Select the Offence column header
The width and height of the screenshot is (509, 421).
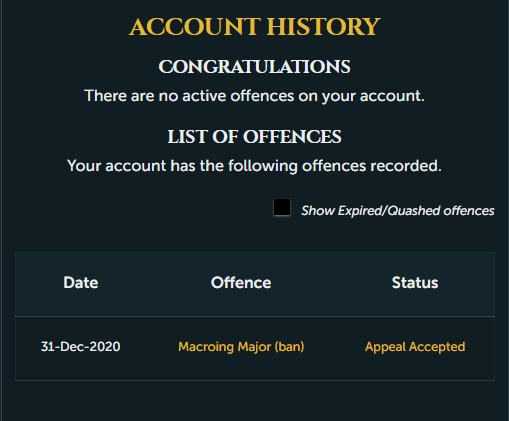coord(241,283)
